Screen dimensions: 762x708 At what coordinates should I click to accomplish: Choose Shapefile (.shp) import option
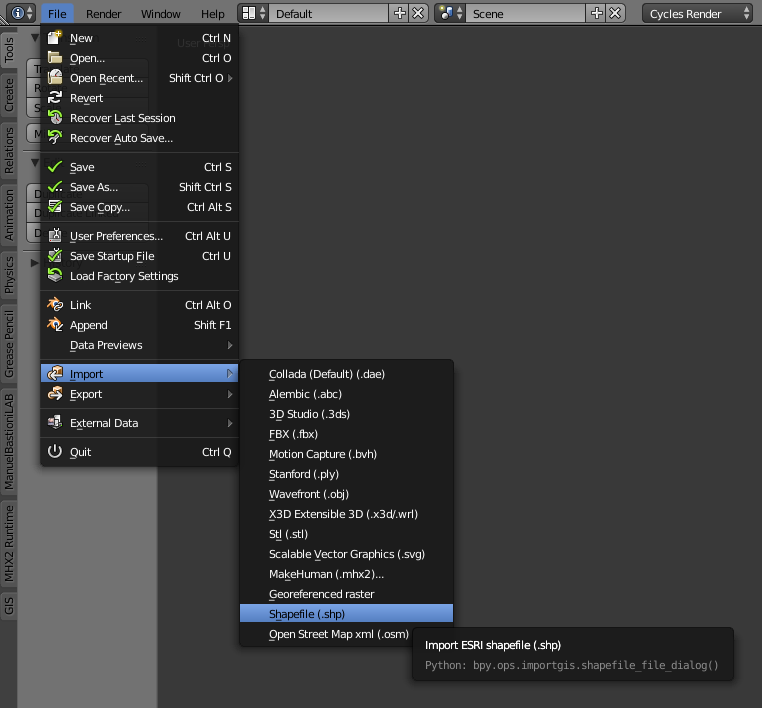tap(346, 614)
